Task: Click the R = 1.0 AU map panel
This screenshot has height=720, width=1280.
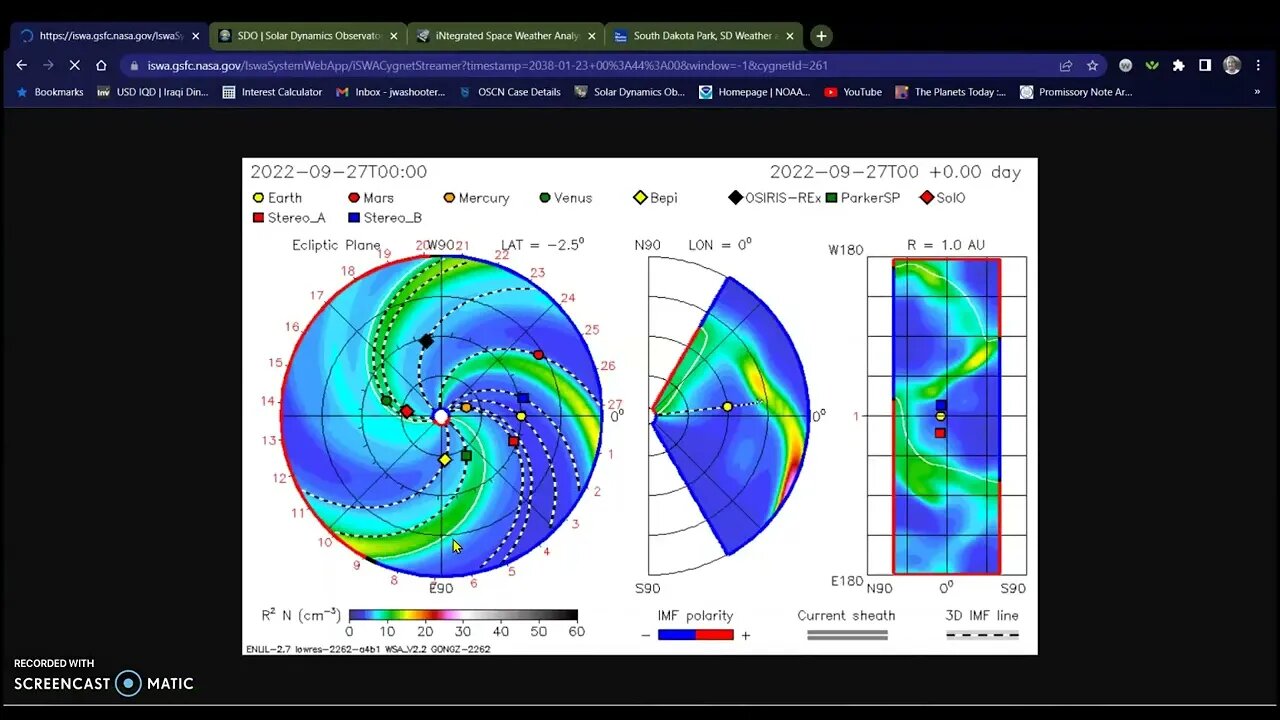Action: pyautogui.click(x=946, y=415)
